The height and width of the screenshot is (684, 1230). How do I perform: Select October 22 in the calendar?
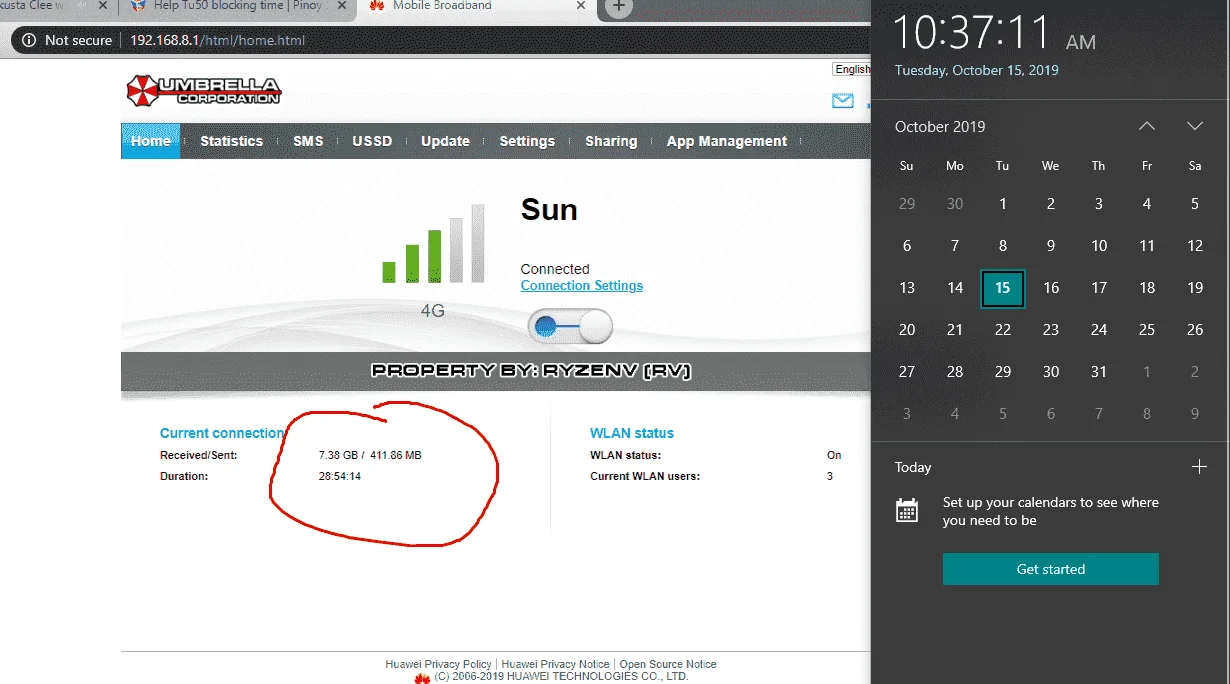[1003, 330]
